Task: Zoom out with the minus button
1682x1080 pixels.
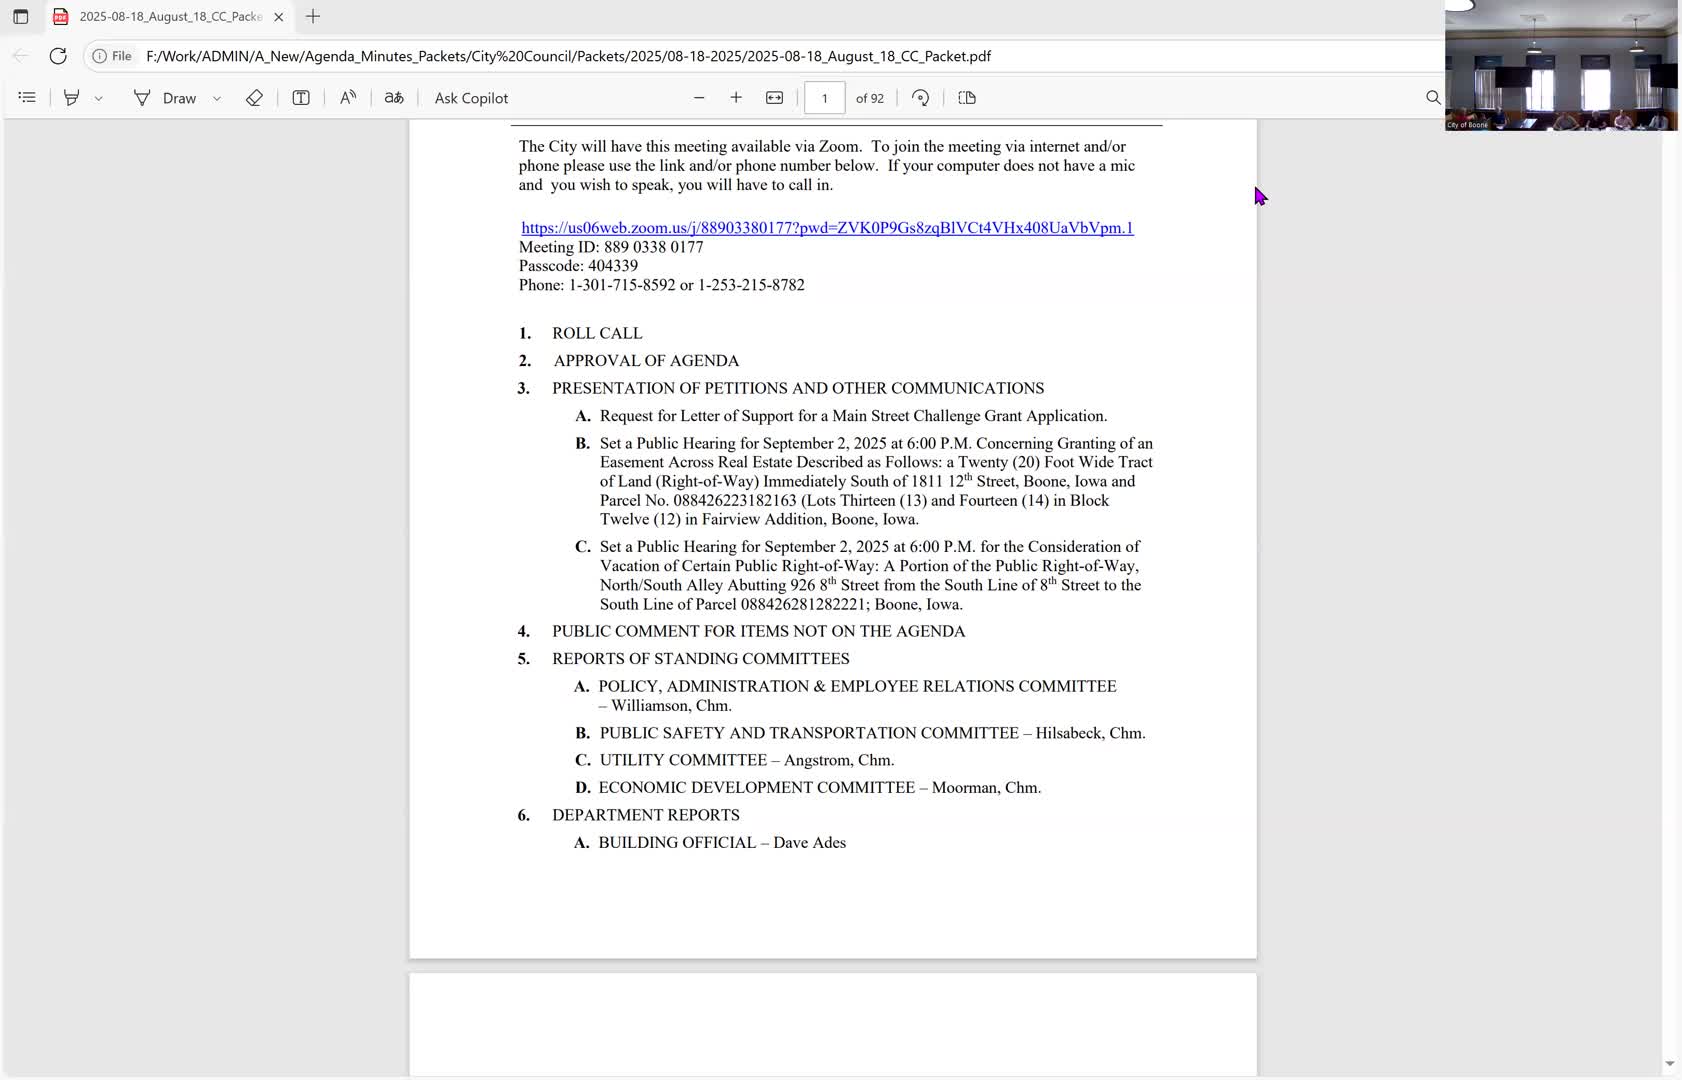Action: pyautogui.click(x=699, y=98)
